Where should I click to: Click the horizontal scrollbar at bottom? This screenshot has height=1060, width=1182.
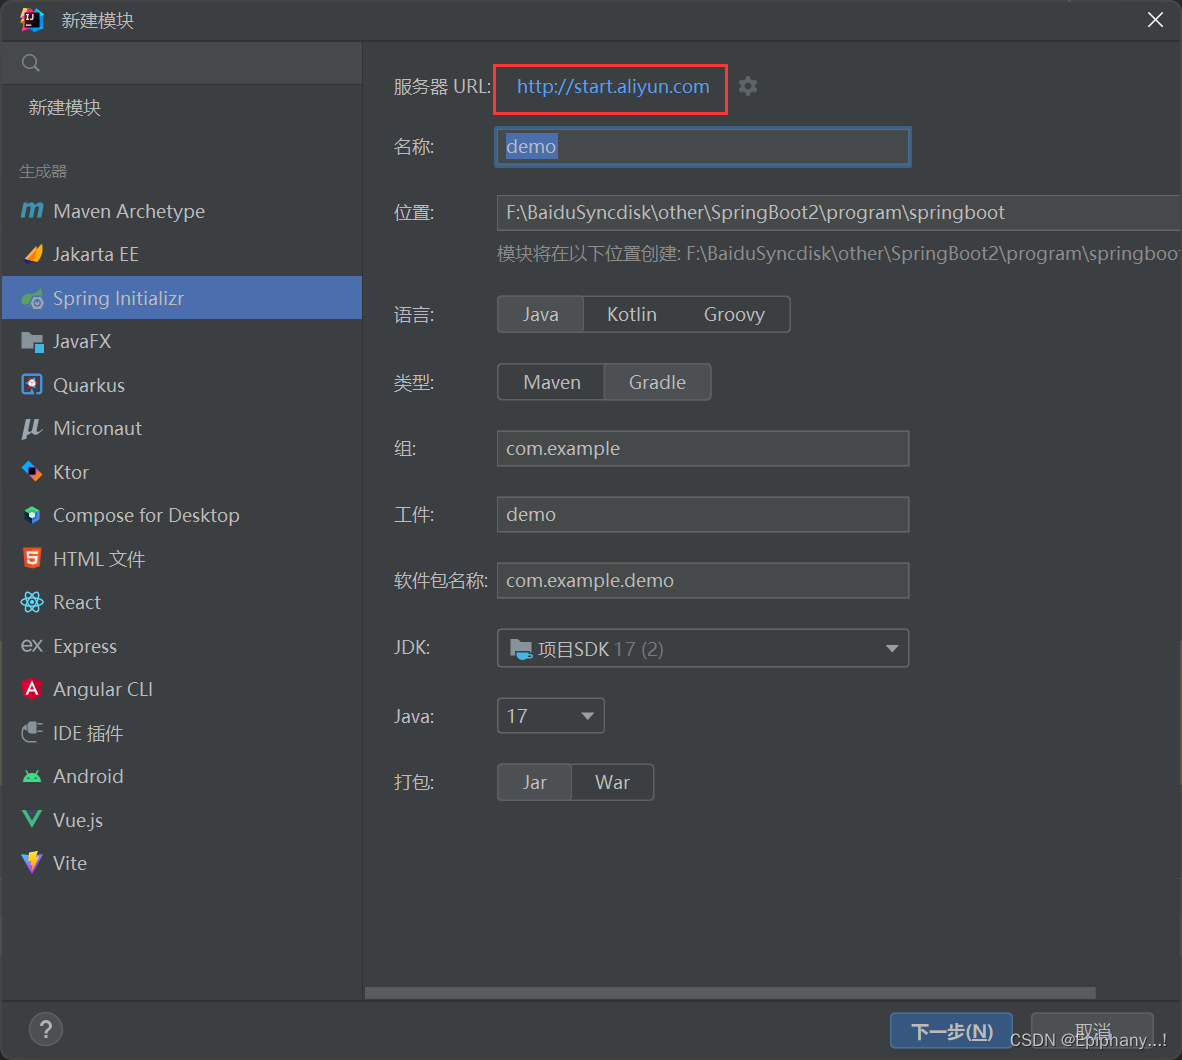(730, 993)
